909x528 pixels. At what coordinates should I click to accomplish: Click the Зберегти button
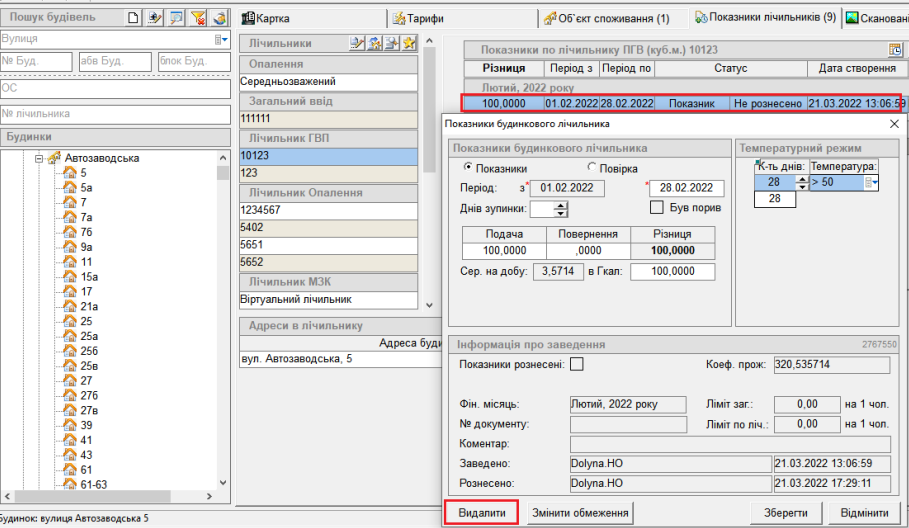pos(787,513)
